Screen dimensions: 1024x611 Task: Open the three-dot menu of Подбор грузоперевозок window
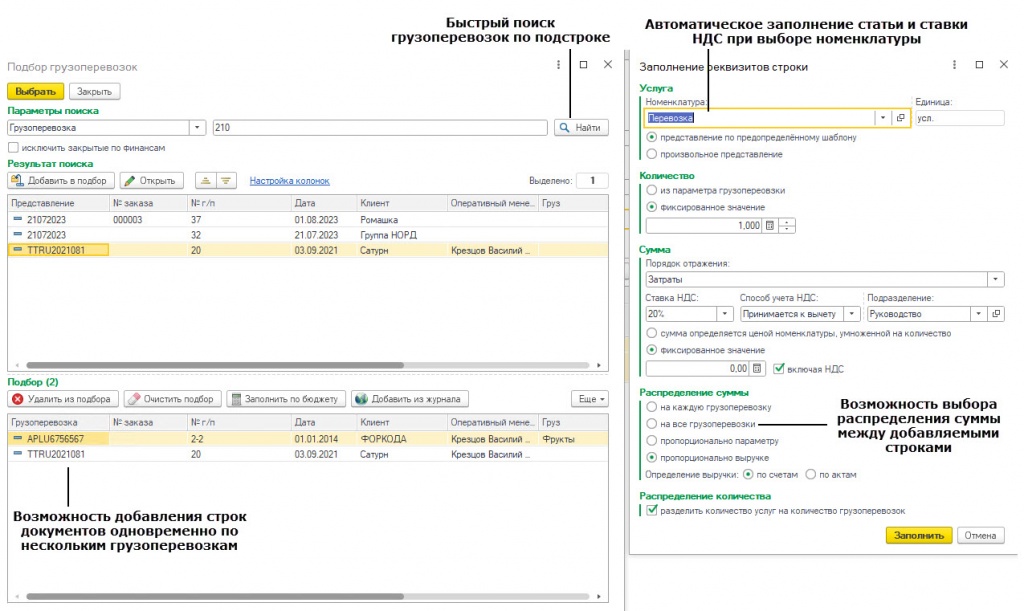[x=558, y=65]
